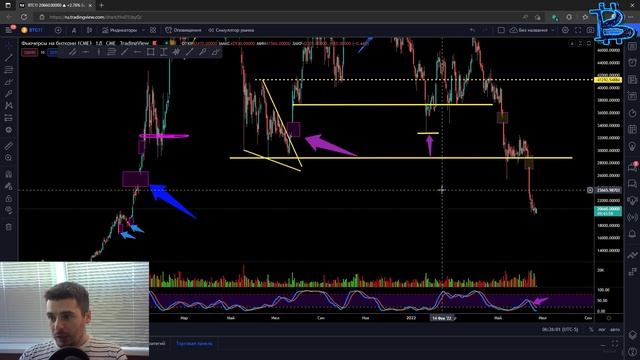The height and width of the screenshot is (360, 640).
Task: Pick the arrow tool in favorites toolbar
Action: point(189,52)
